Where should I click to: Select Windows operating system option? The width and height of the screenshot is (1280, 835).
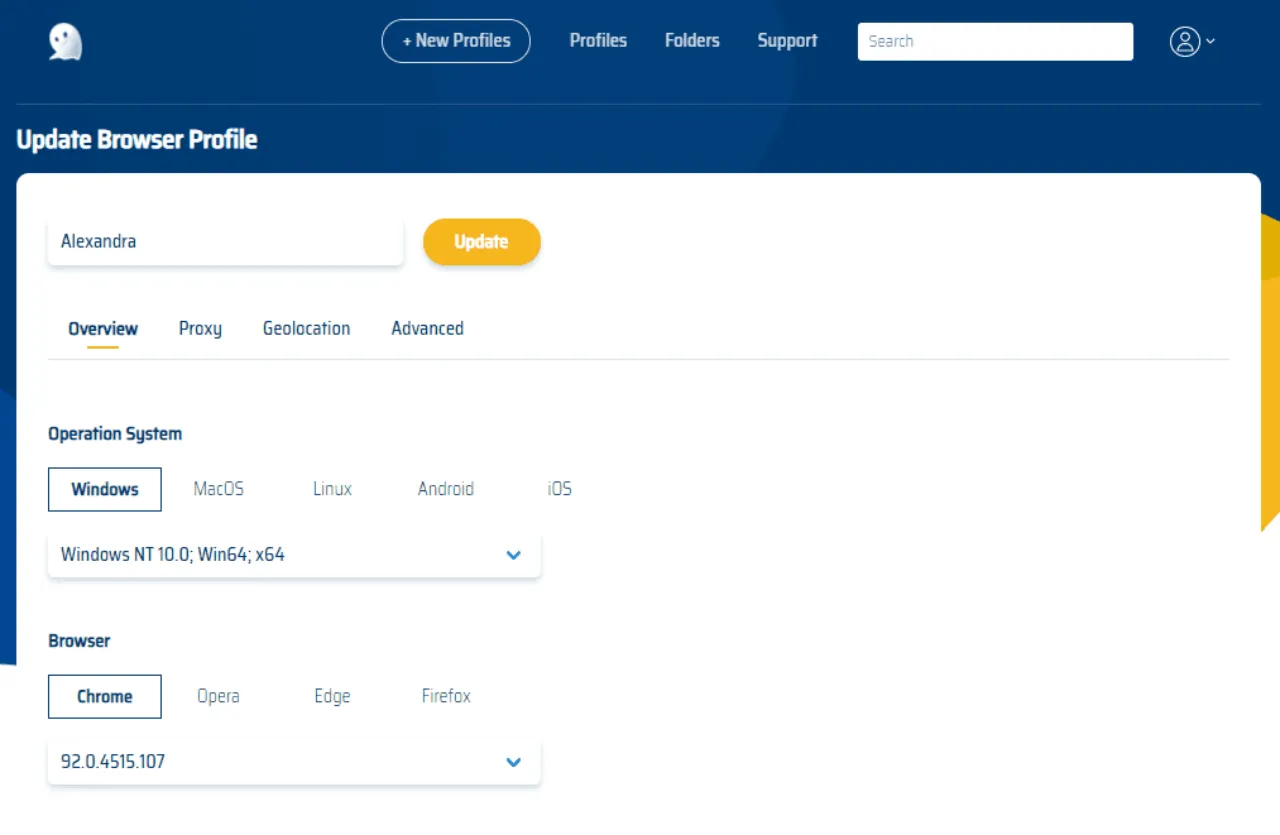pyautogui.click(x=105, y=489)
